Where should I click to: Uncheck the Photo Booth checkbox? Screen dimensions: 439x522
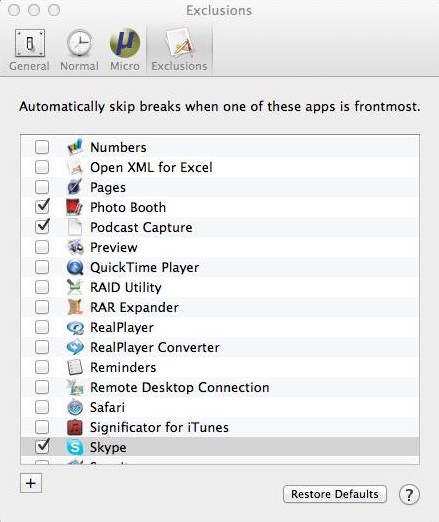(42, 207)
